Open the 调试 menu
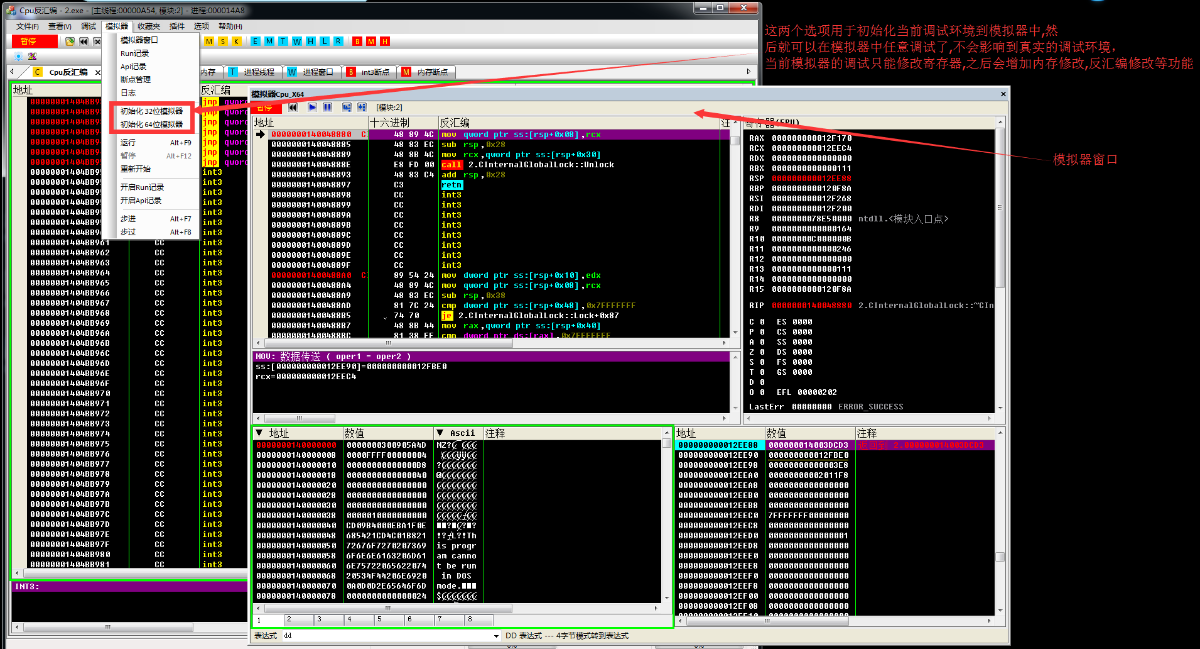Screen dimensions: 1200x649 click(88, 26)
